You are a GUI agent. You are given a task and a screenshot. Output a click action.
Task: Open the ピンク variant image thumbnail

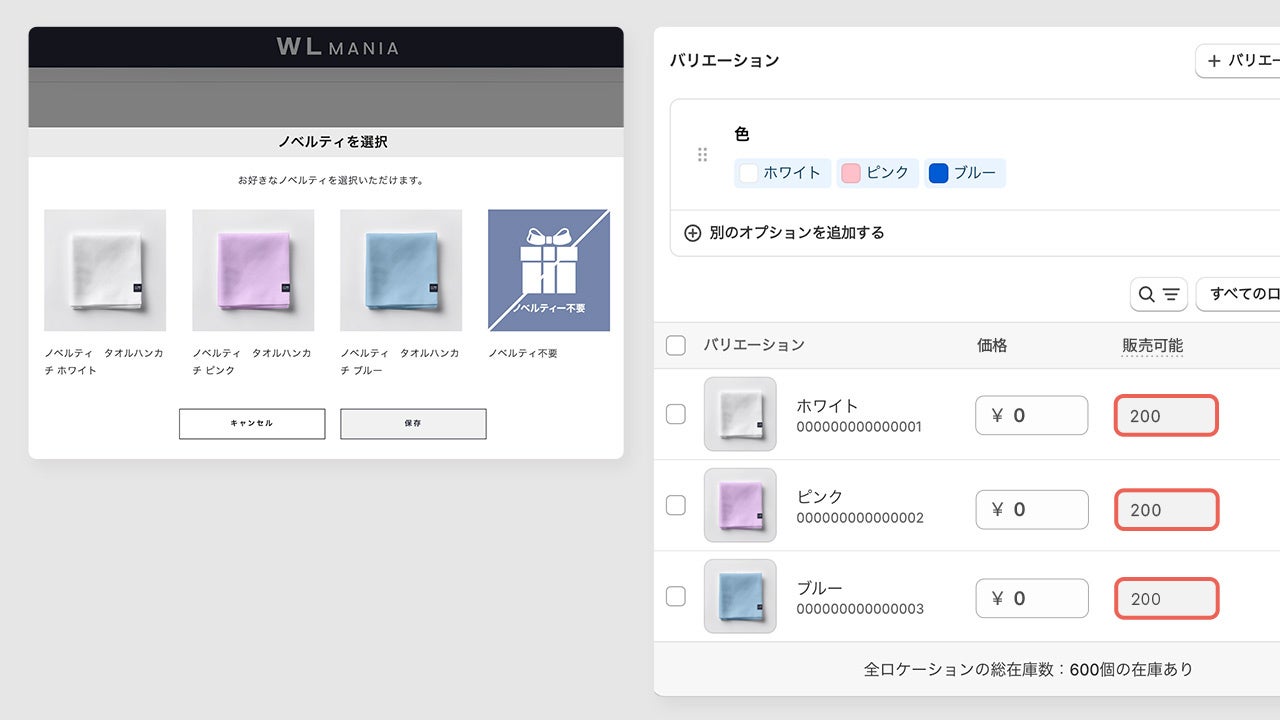click(x=740, y=505)
